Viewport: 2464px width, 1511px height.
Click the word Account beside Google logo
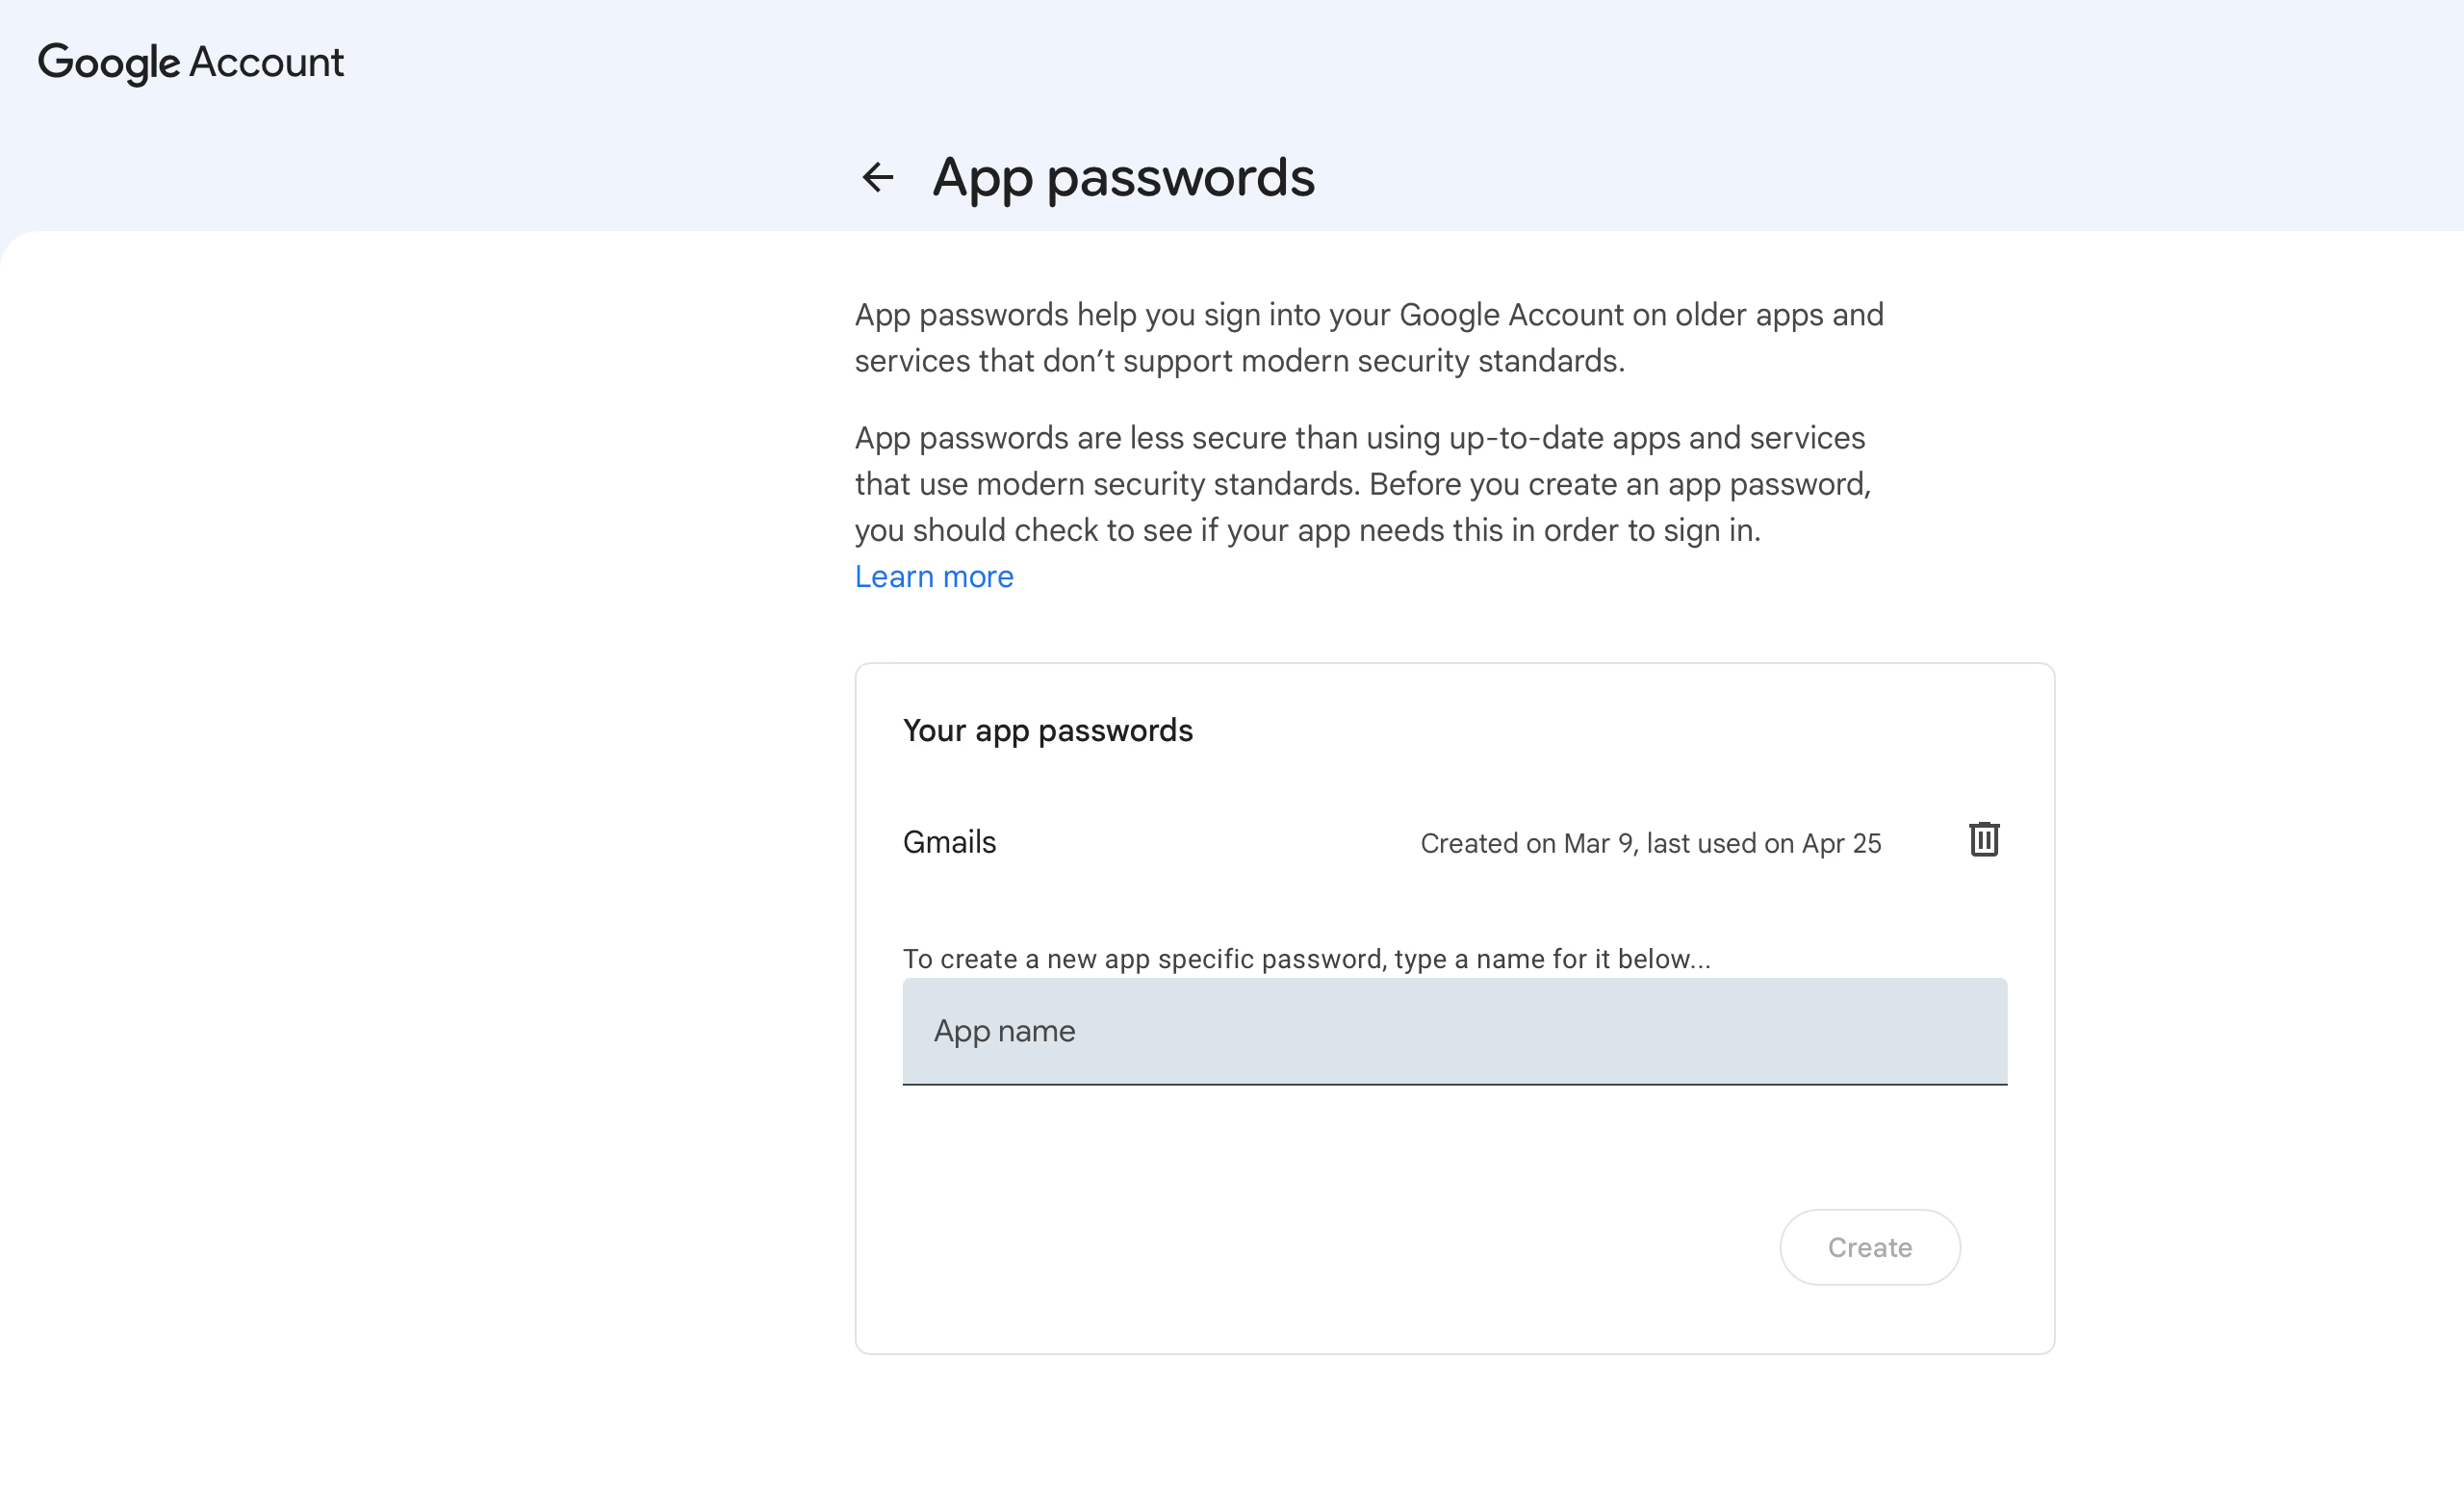pyautogui.click(x=266, y=62)
